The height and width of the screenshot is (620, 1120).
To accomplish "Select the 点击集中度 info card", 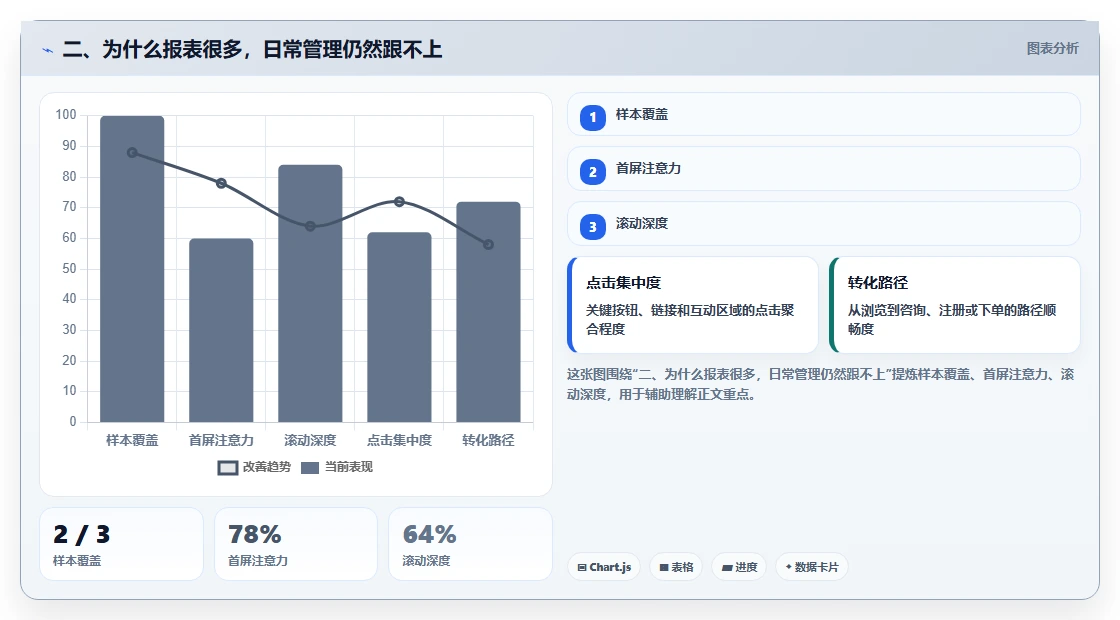I will [693, 305].
